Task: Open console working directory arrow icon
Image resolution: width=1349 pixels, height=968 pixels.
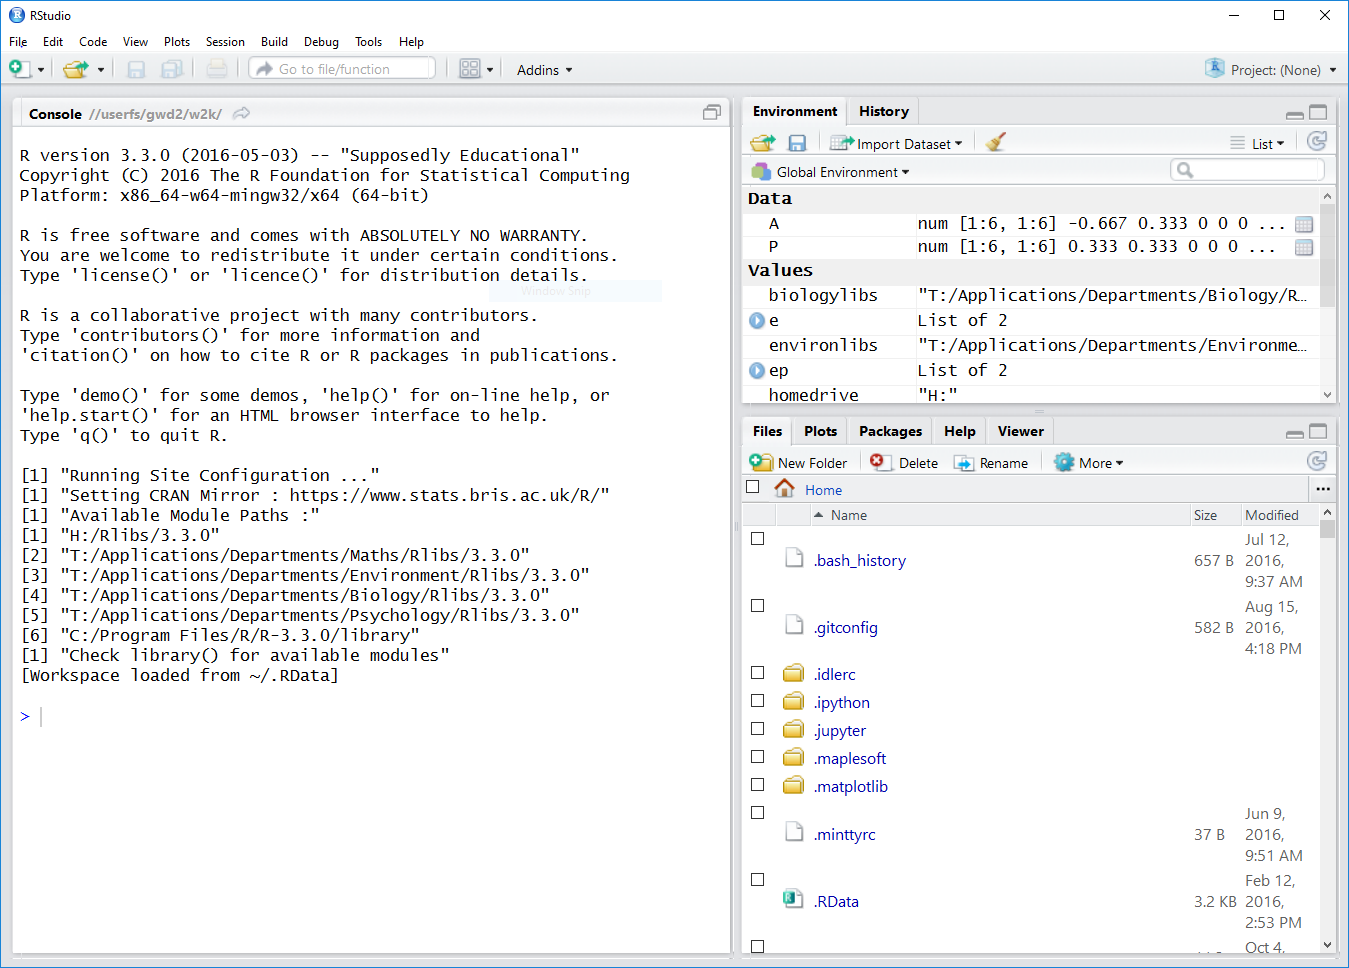Action: click(x=241, y=114)
